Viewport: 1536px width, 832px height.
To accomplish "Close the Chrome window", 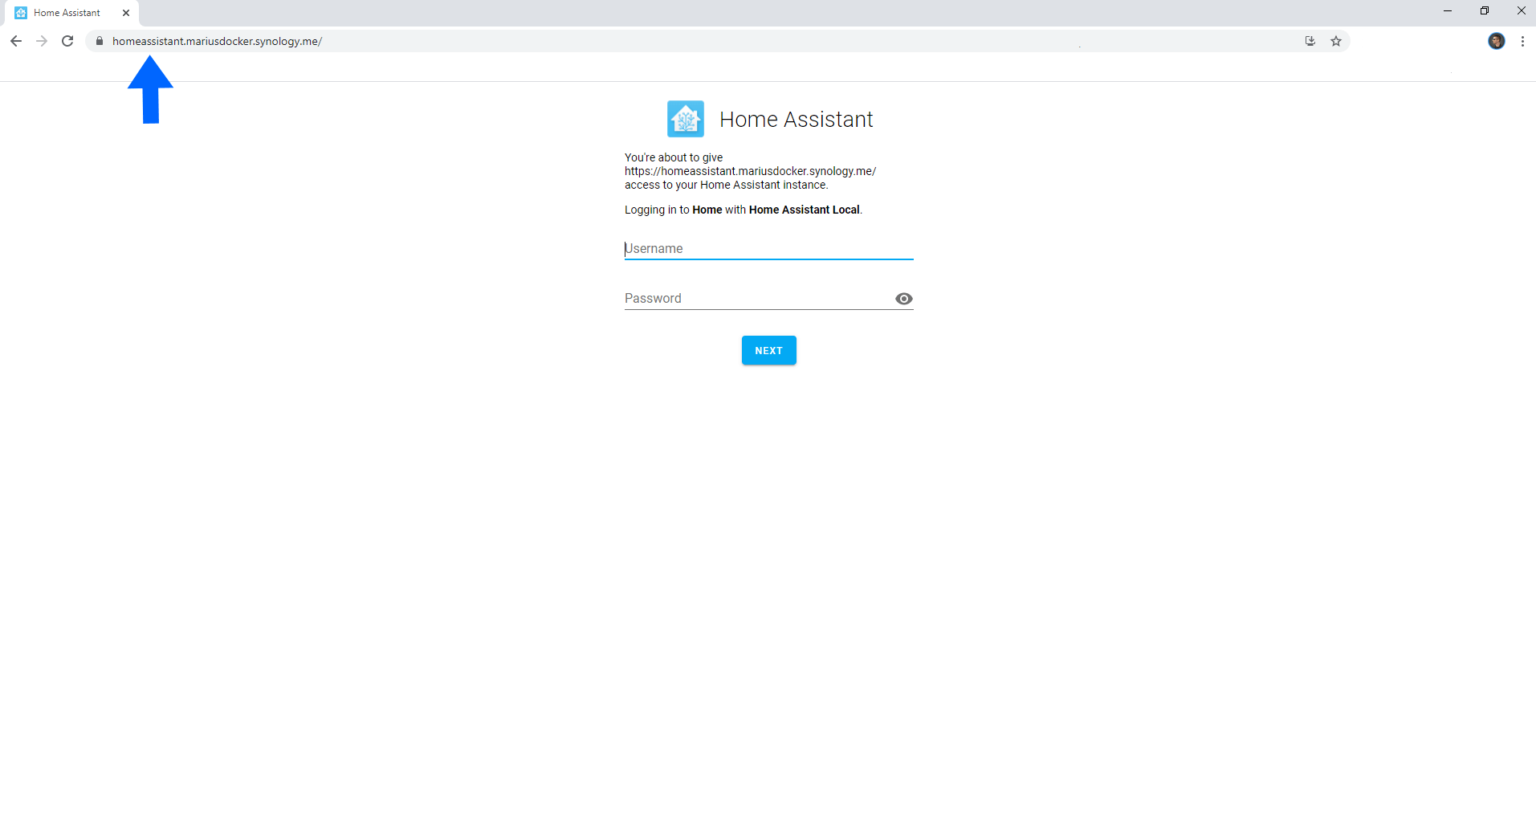I will coord(1521,11).
